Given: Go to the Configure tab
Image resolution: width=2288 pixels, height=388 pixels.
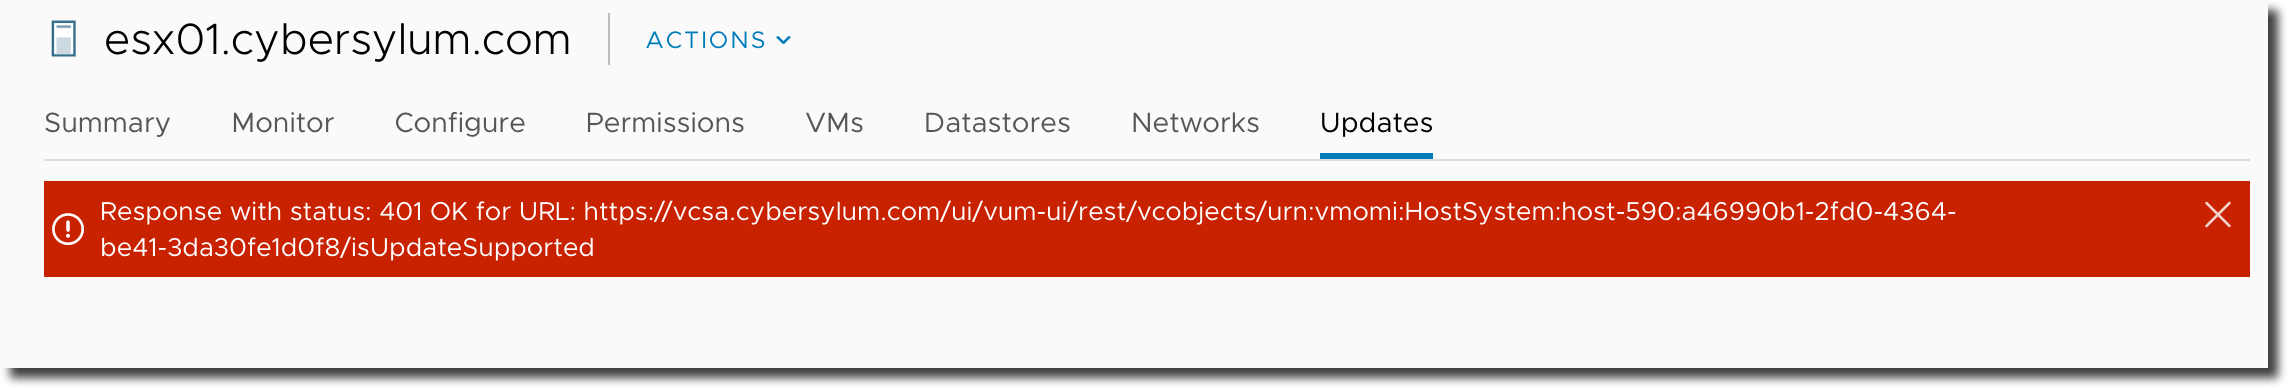Looking at the screenshot, I should [460, 123].
